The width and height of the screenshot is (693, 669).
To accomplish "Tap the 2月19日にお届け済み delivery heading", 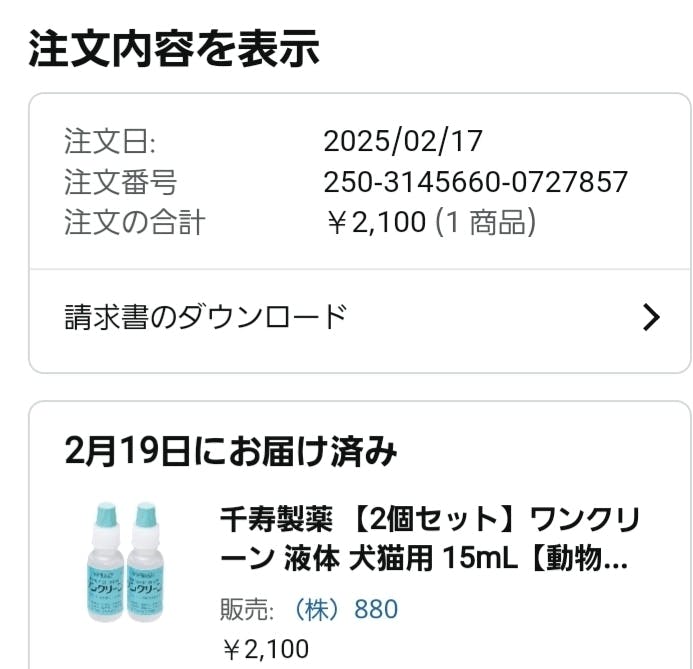I will [x=231, y=452].
